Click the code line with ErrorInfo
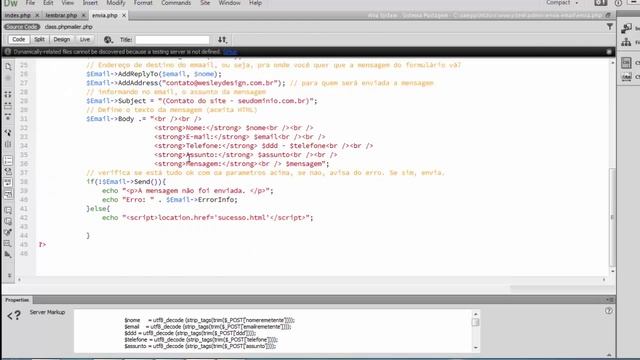The height and width of the screenshot is (360, 640). point(169,200)
